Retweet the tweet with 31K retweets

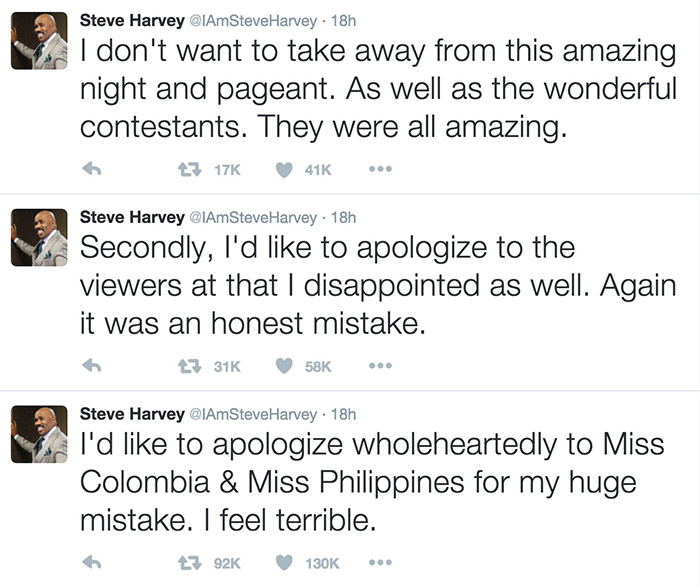190,367
